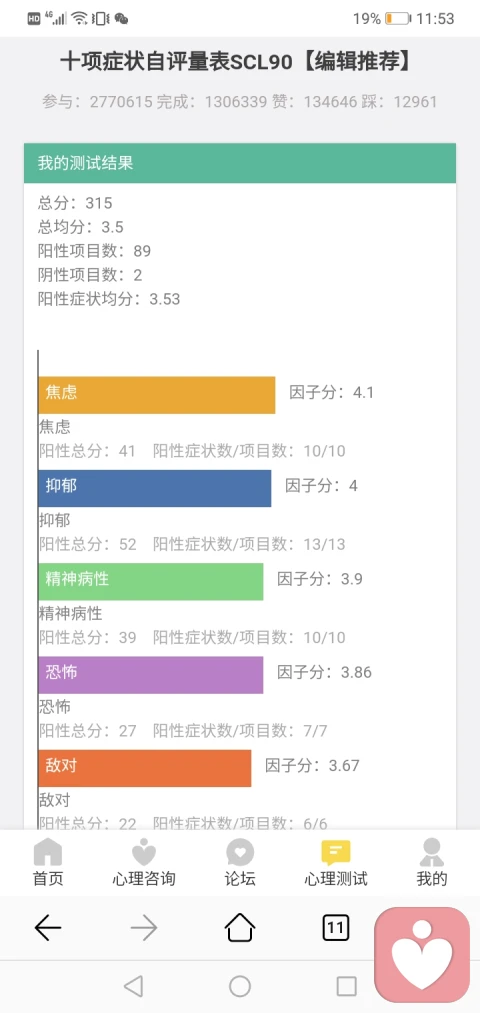Select the purple 恐怖 bar
This screenshot has height=1013, width=480.
pyautogui.click(x=151, y=675)
